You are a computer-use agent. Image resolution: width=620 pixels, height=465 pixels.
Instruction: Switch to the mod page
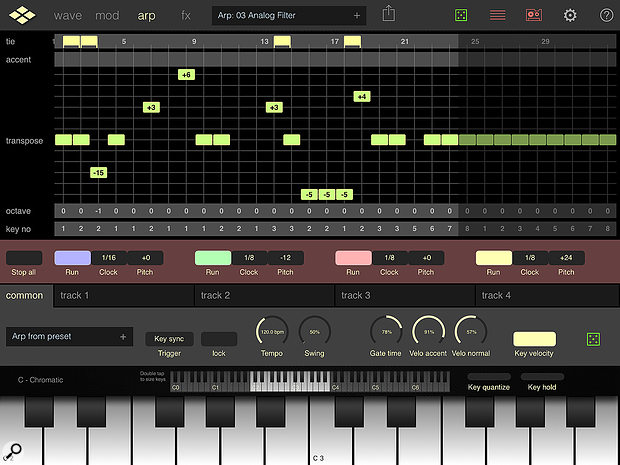point(107,15)
